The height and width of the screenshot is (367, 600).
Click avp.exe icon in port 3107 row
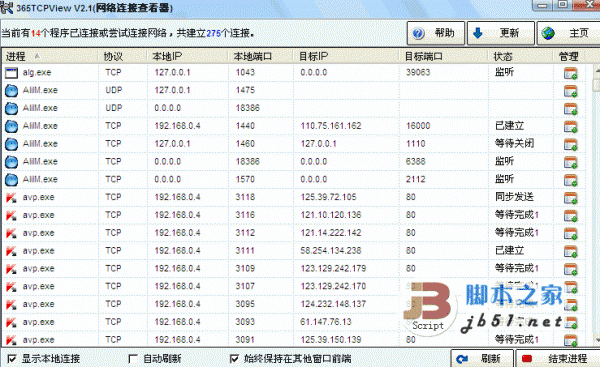click(11, 287)
